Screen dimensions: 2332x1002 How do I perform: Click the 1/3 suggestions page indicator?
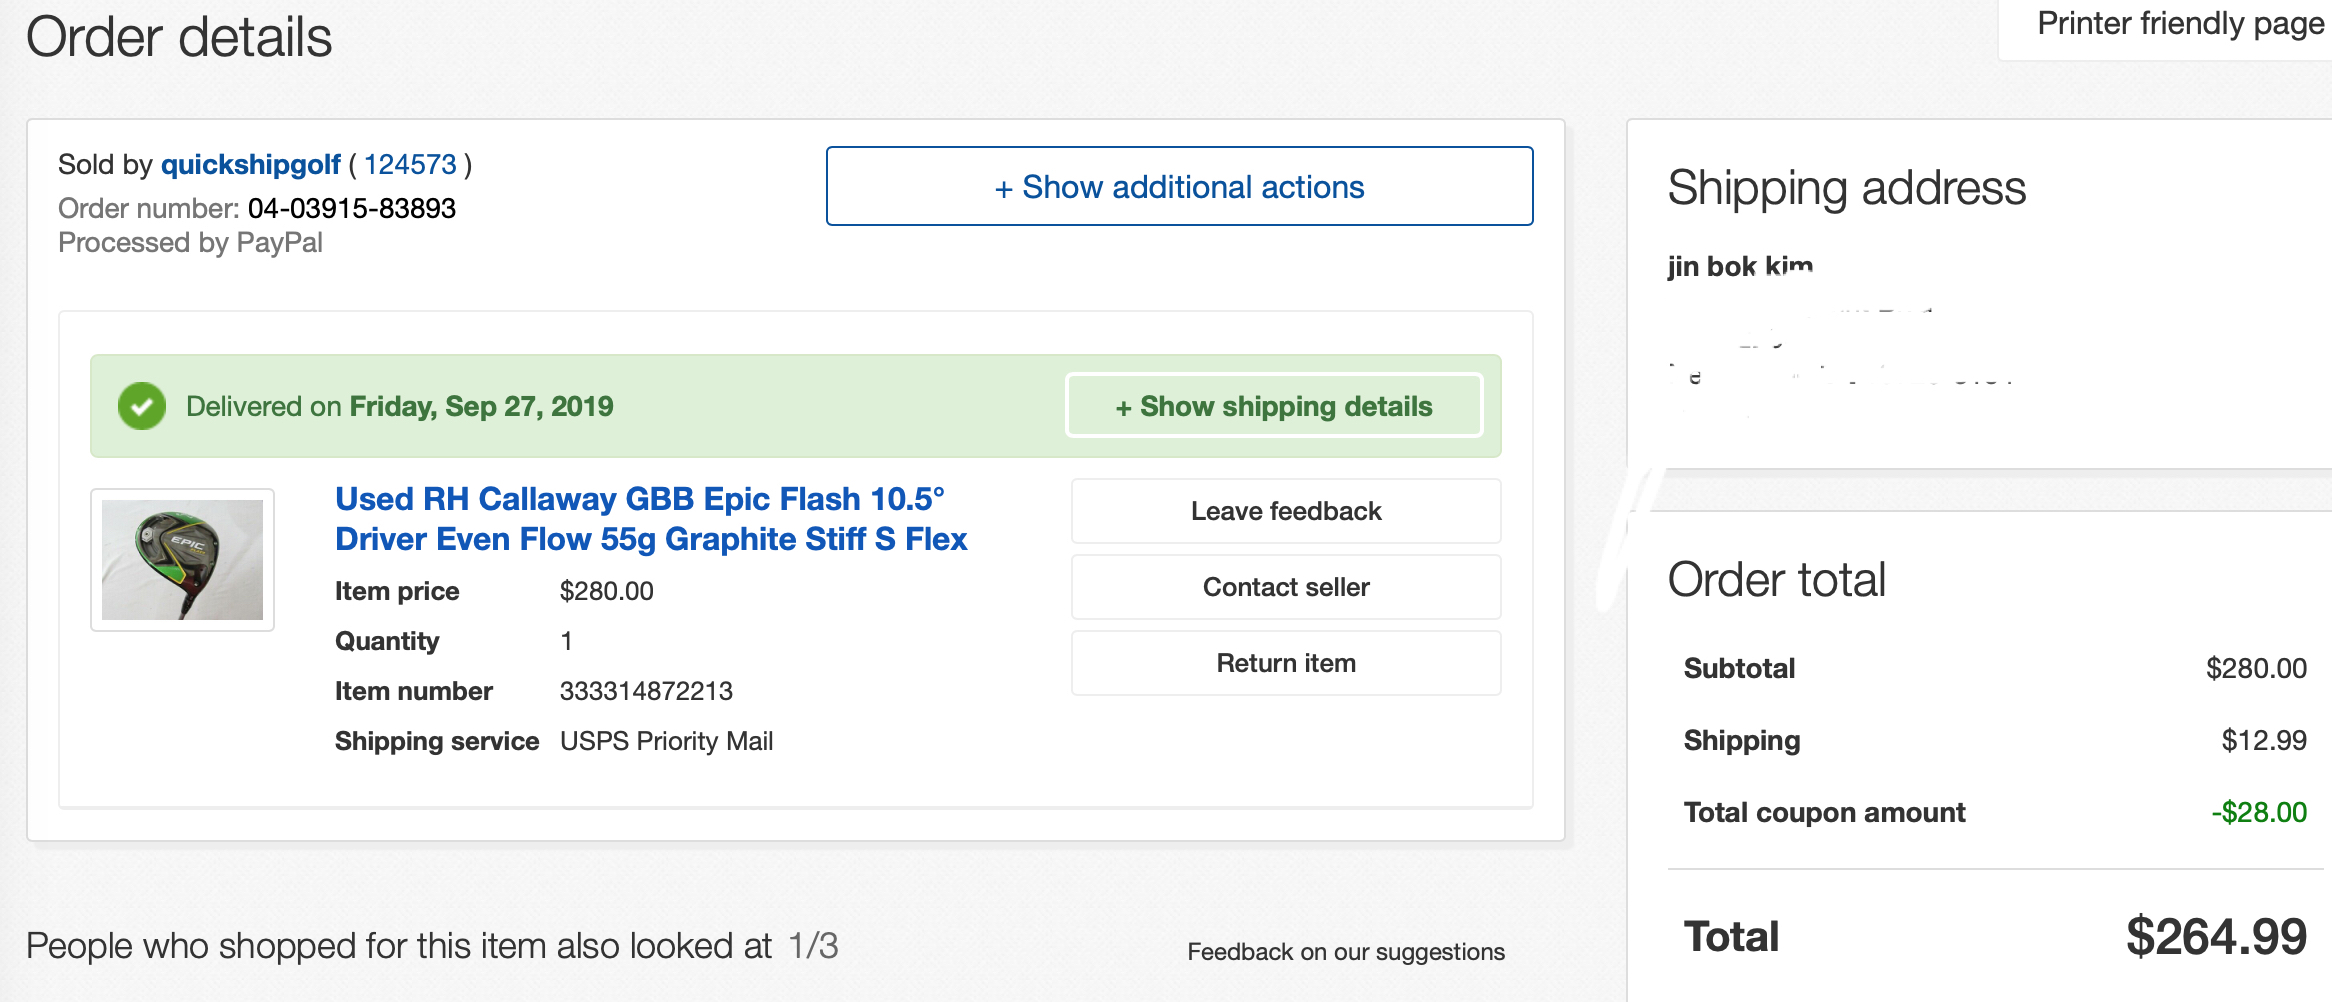coord(813,946)
